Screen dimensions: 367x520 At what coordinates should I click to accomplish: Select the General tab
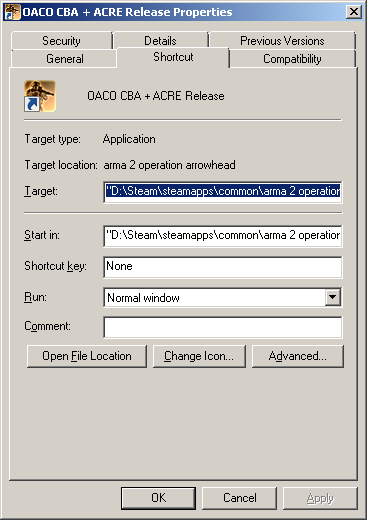point(64,59)
